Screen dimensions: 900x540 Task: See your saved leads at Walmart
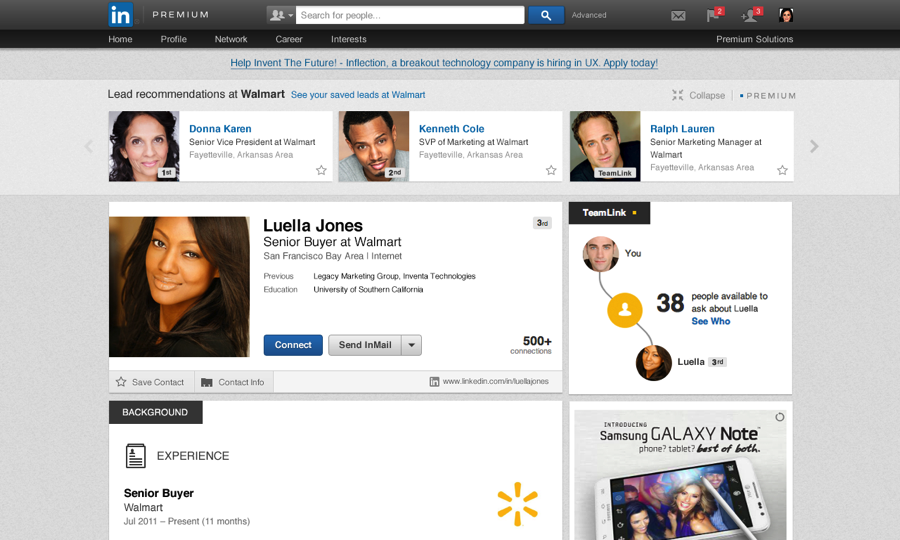click(x=358, y=95)
